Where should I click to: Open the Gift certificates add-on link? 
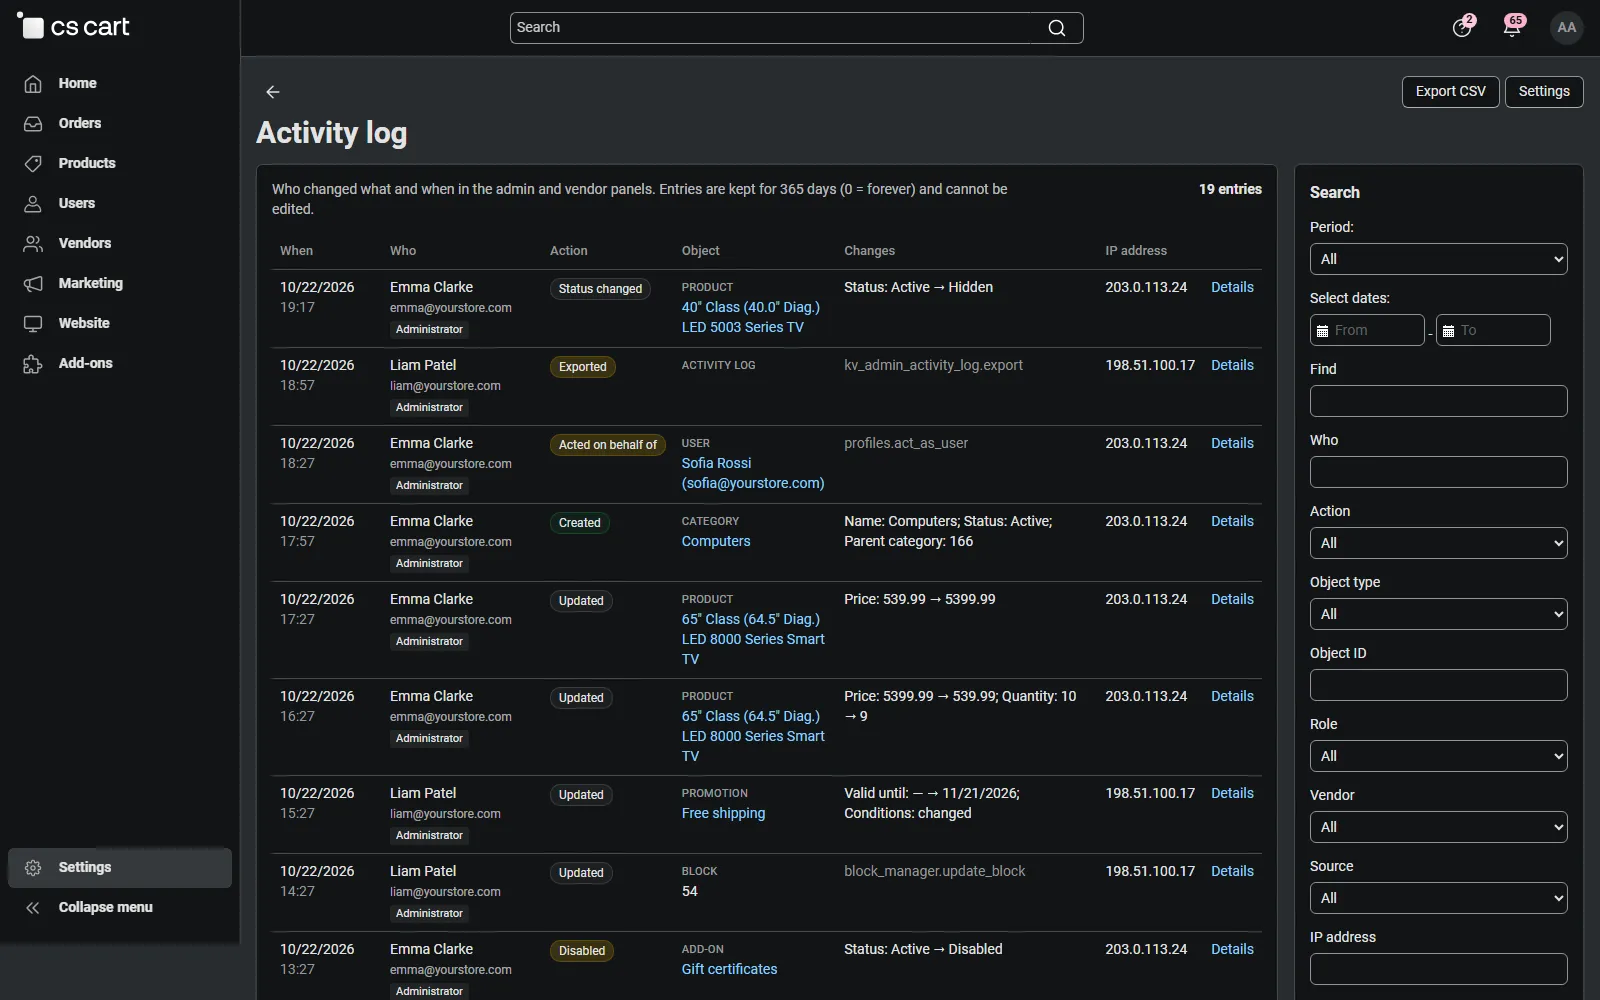729,969
